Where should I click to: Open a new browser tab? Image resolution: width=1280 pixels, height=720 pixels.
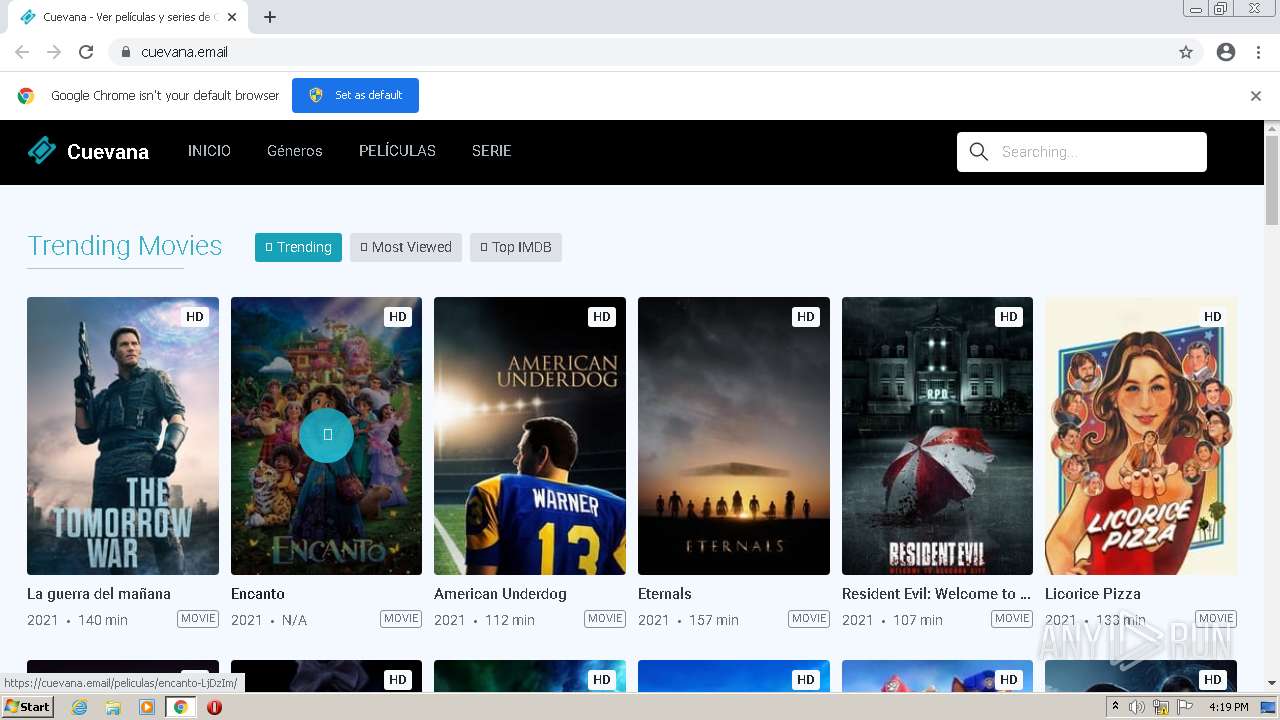coord(270,17)
